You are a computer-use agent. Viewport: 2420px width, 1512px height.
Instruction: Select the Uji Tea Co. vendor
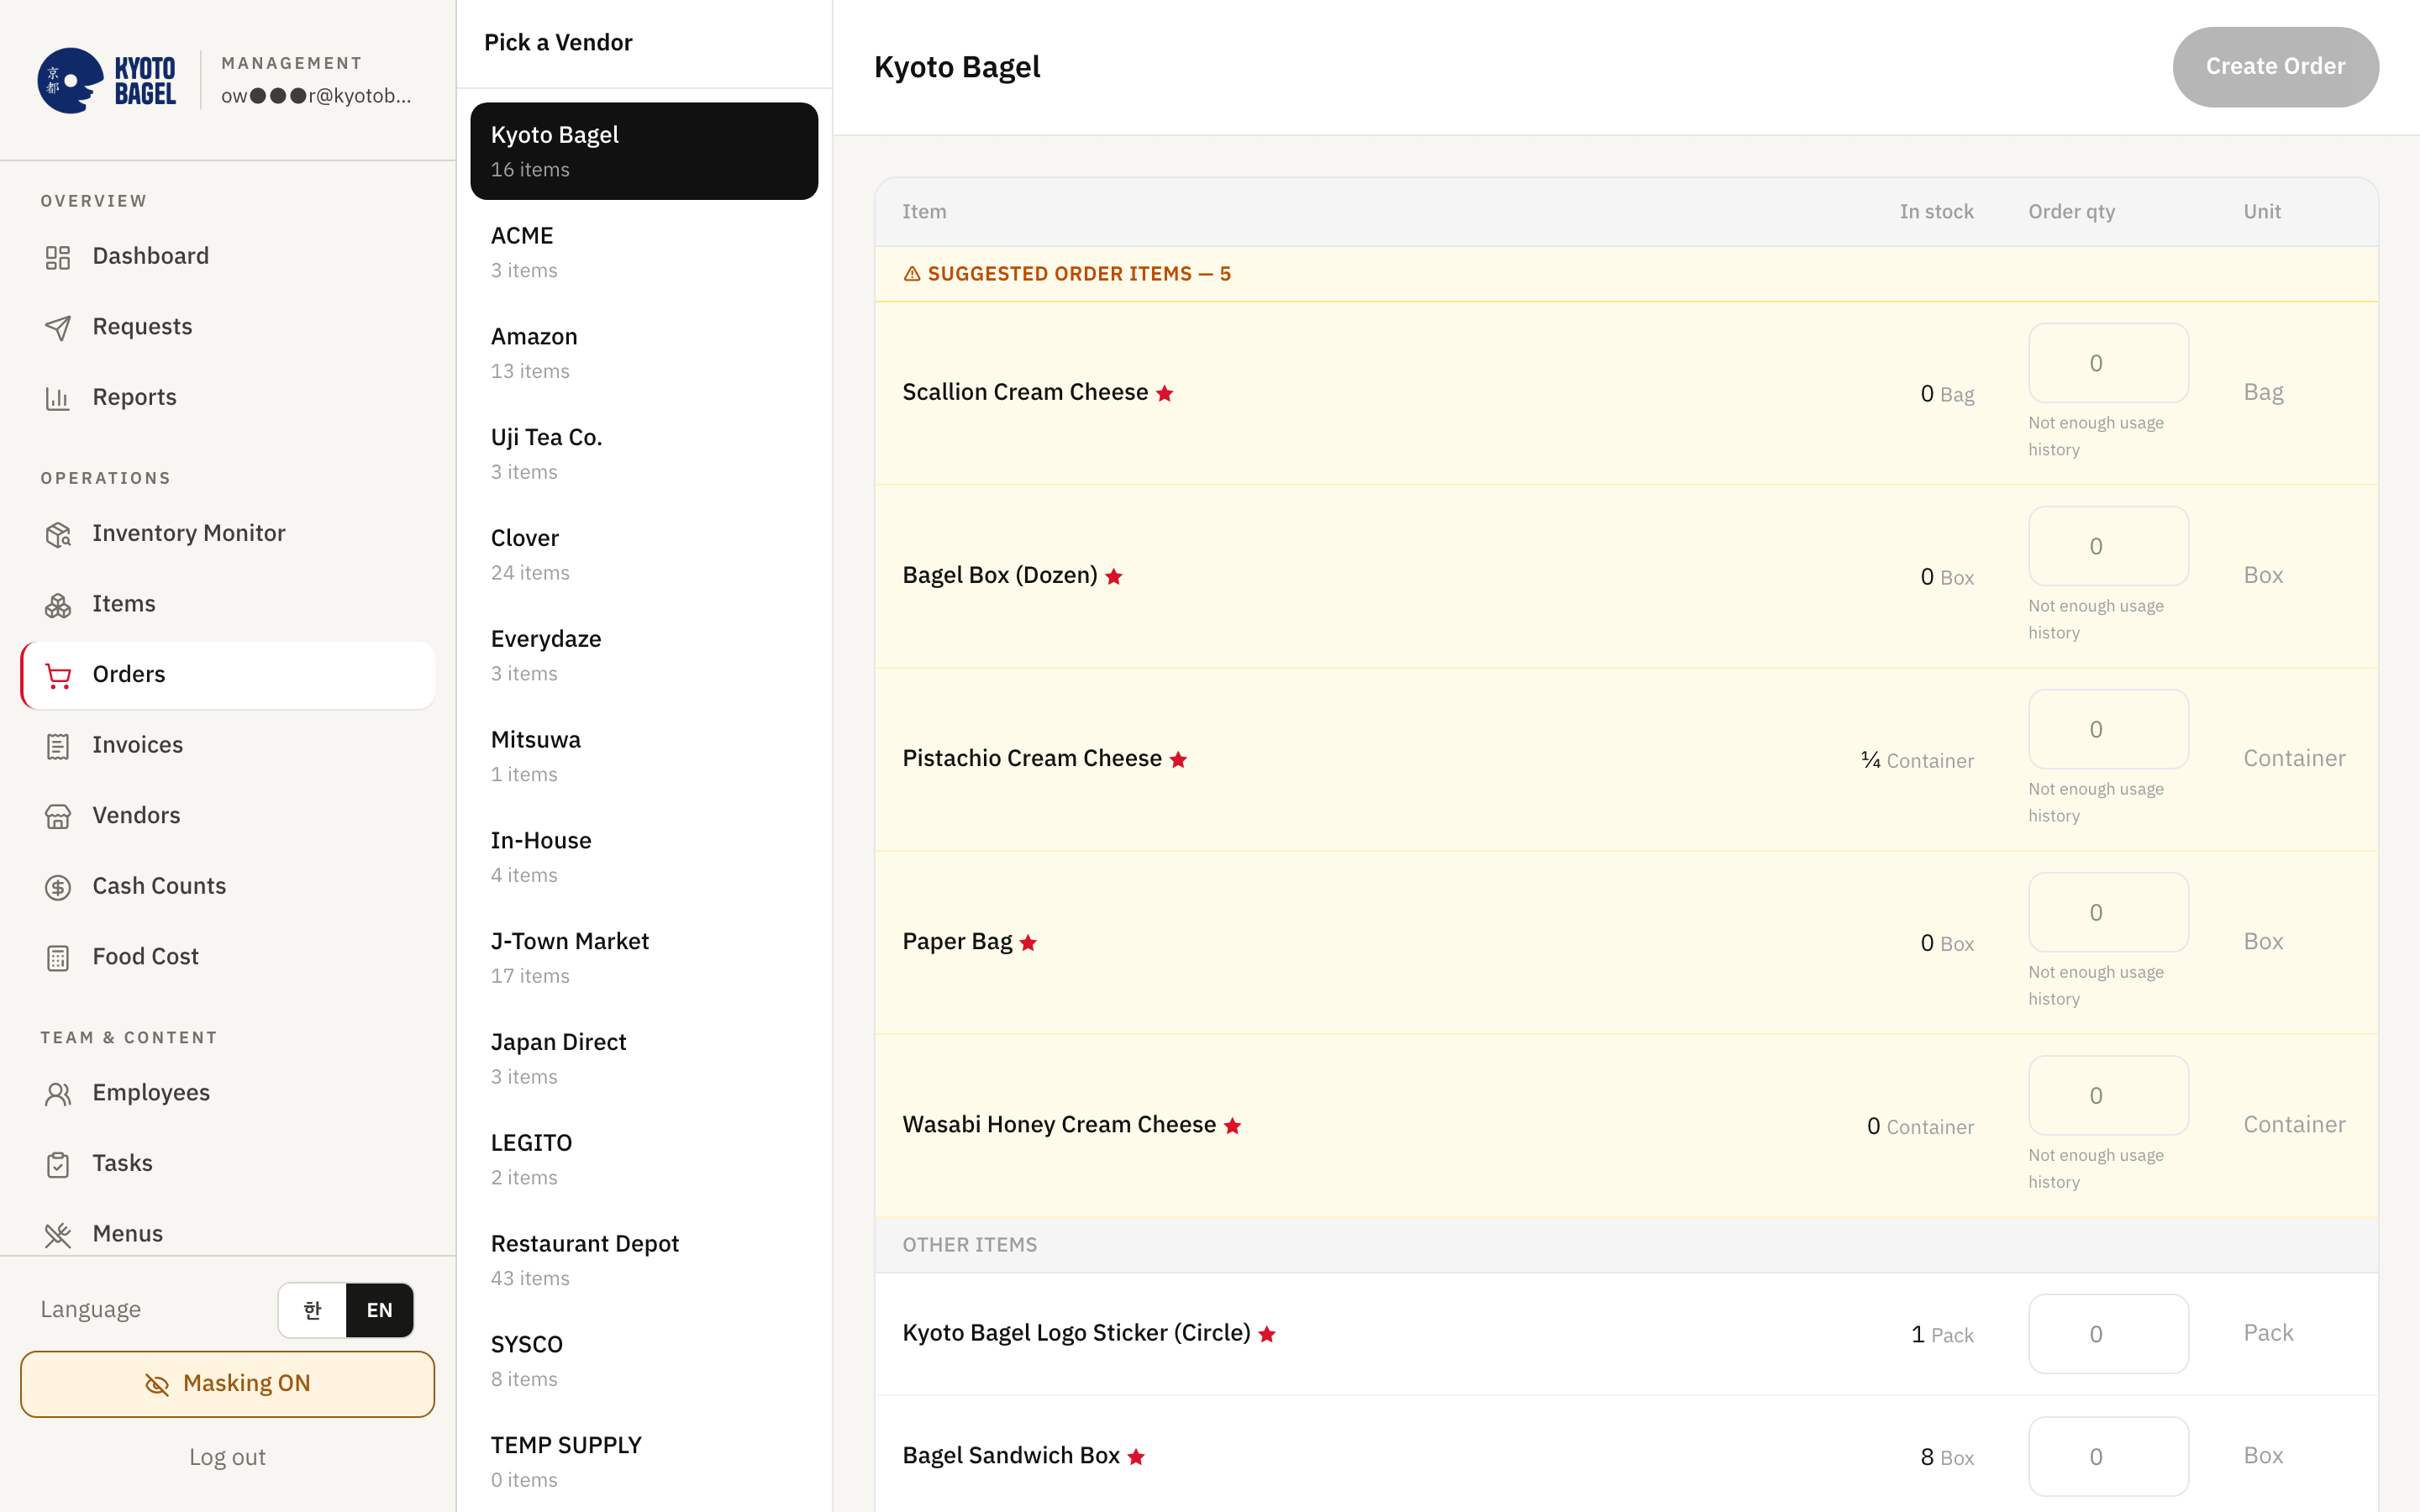click(644, 454)
